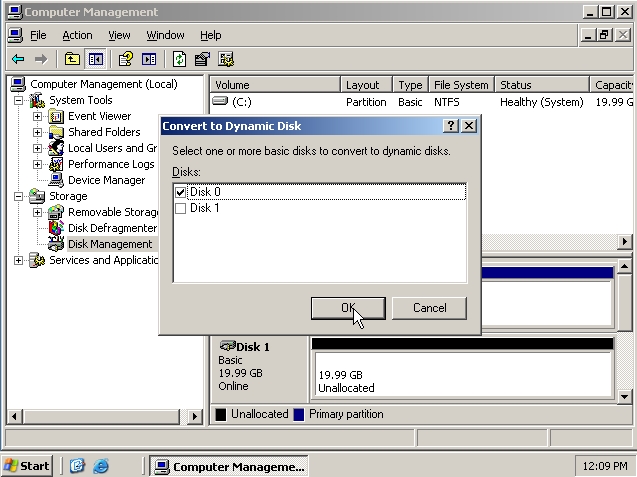
Task: Collapse the Storage tree node
Action: [18, 196]
